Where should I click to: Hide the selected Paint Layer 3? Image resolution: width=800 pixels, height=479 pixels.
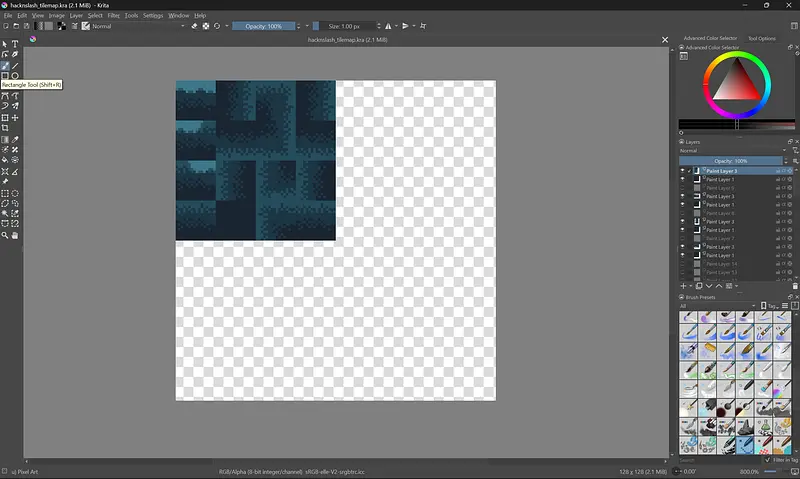click(x=684, y=171)
